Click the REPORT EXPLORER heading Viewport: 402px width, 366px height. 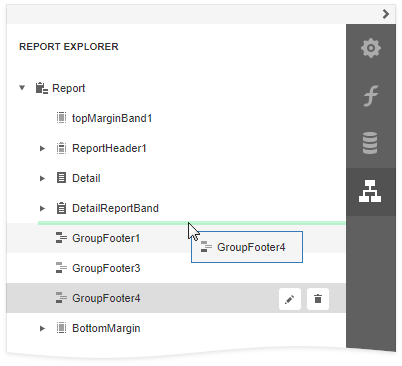click(x=69, y=47)
